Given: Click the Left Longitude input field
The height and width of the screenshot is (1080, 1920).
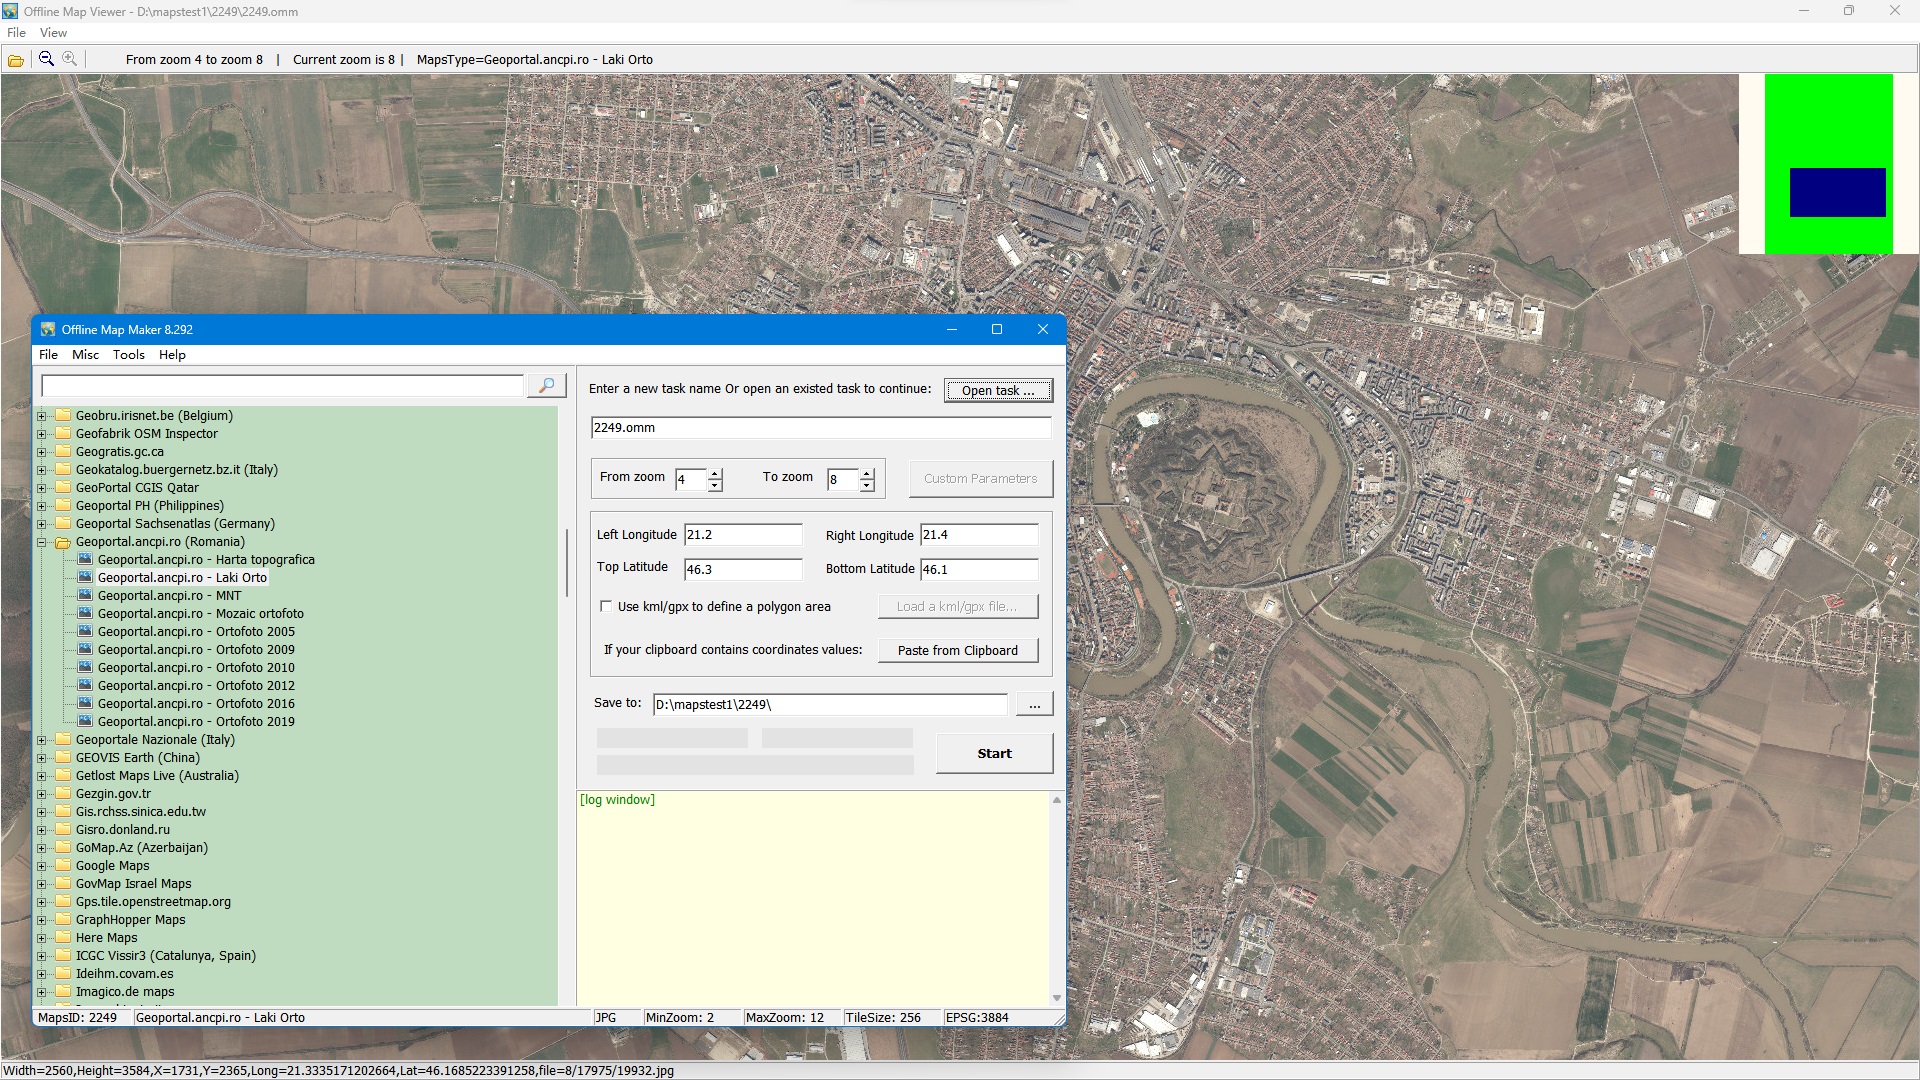Looking at the screenshot, I should coord(743,535).
